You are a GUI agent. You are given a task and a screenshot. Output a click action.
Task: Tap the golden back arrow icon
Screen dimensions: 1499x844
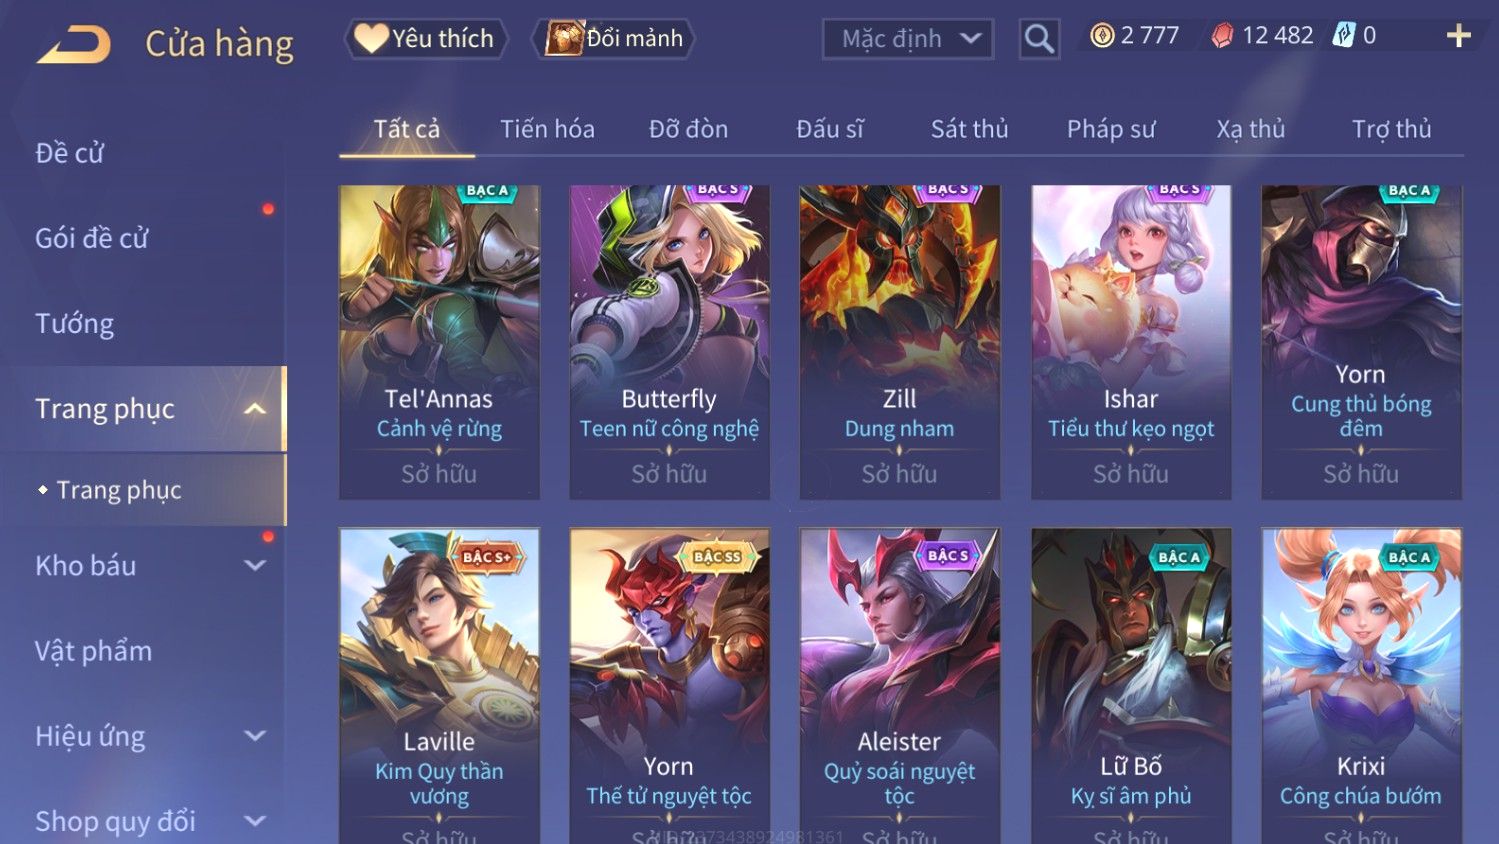click(73, 45)
